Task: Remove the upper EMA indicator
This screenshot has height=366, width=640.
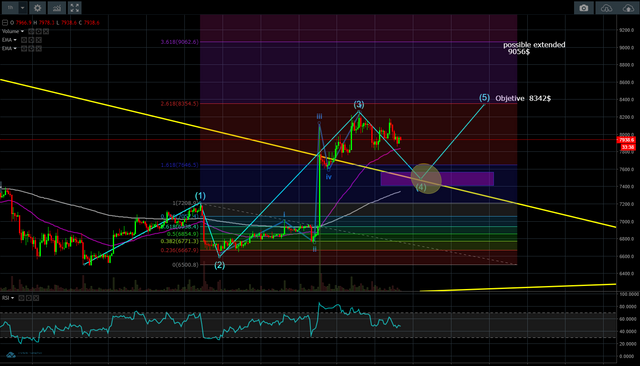Action: [38, 40]
